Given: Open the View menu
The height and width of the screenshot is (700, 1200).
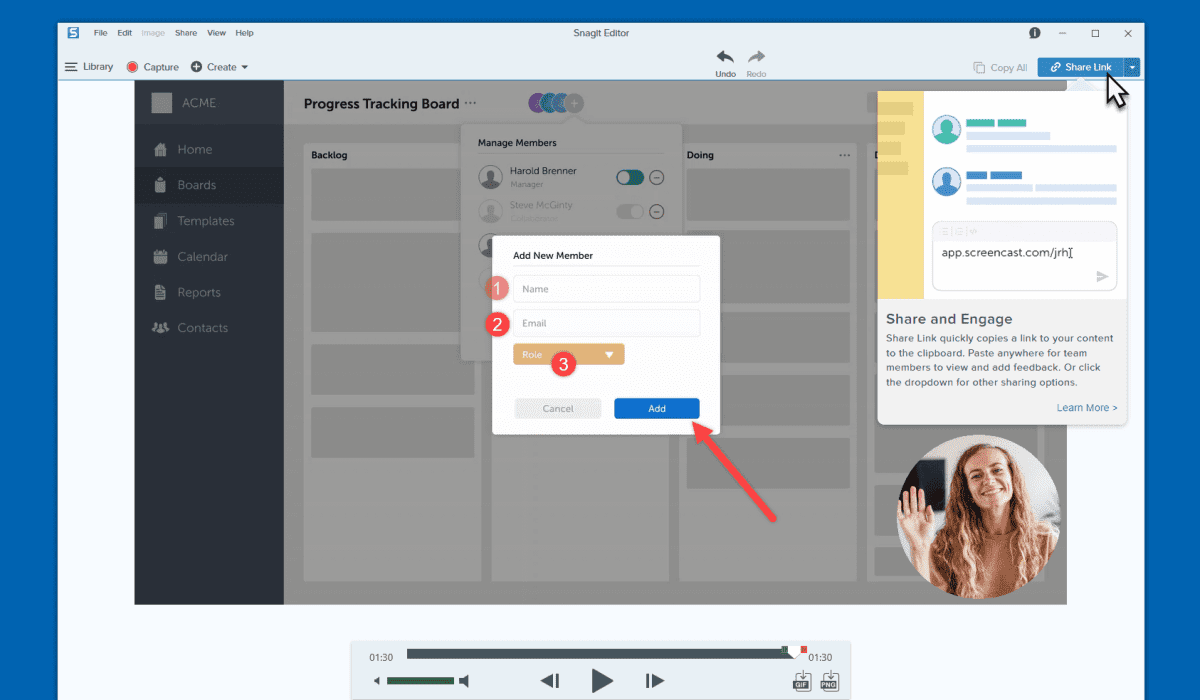Looking at the screenshot, I should pyautogui.click(x=216, y=33).
